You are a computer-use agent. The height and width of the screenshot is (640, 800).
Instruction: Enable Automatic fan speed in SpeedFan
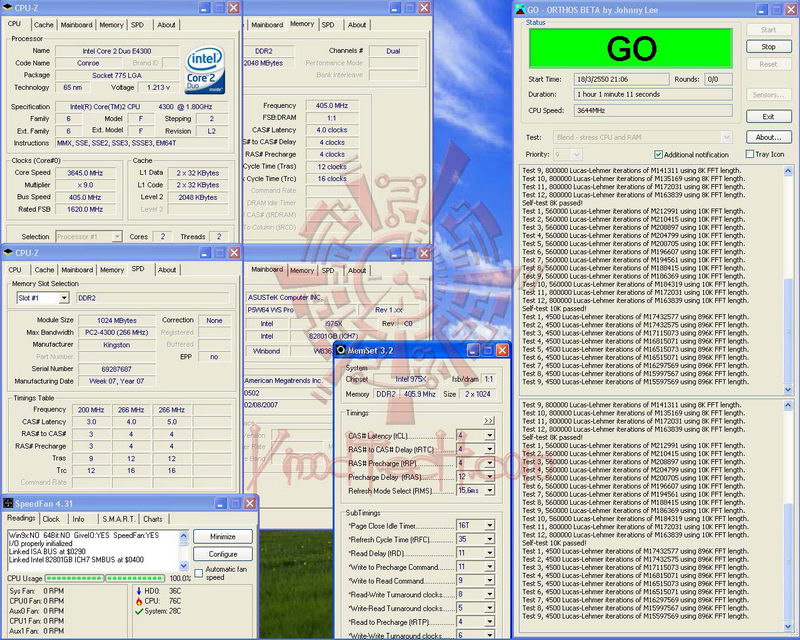point(198,573)
